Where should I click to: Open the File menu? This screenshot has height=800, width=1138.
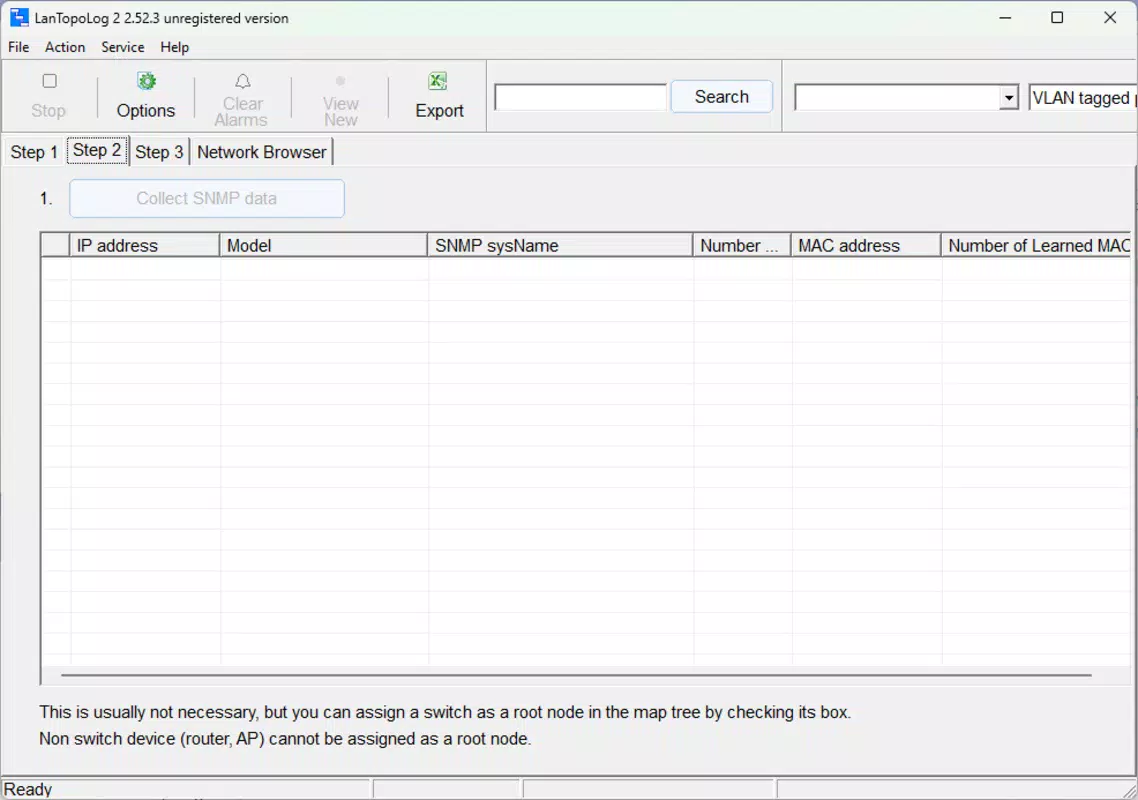tap(19, 47)
